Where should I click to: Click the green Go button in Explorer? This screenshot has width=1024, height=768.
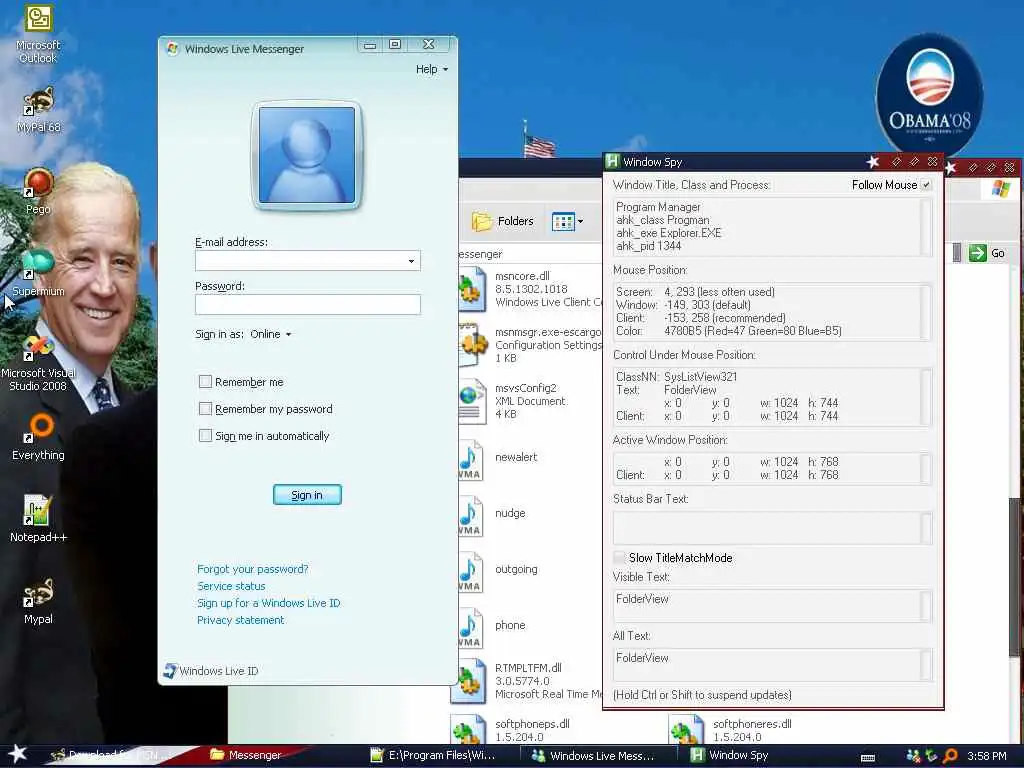[987, 253]
